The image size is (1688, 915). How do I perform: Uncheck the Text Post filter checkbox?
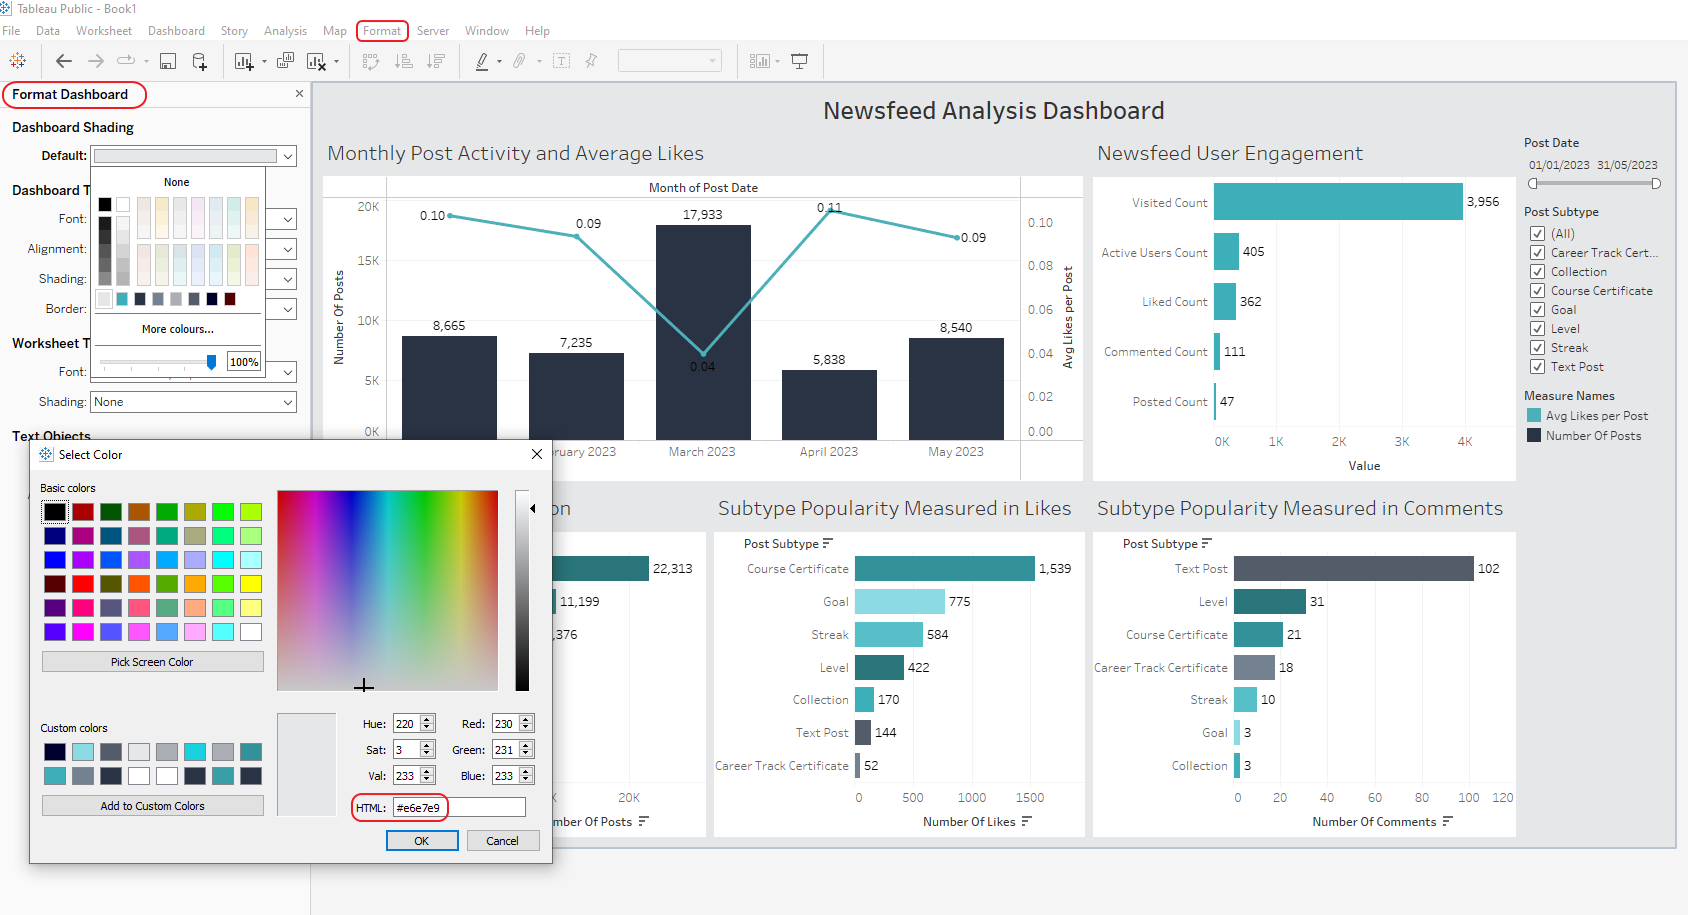pyautogui.click(x=1538, y=367)
